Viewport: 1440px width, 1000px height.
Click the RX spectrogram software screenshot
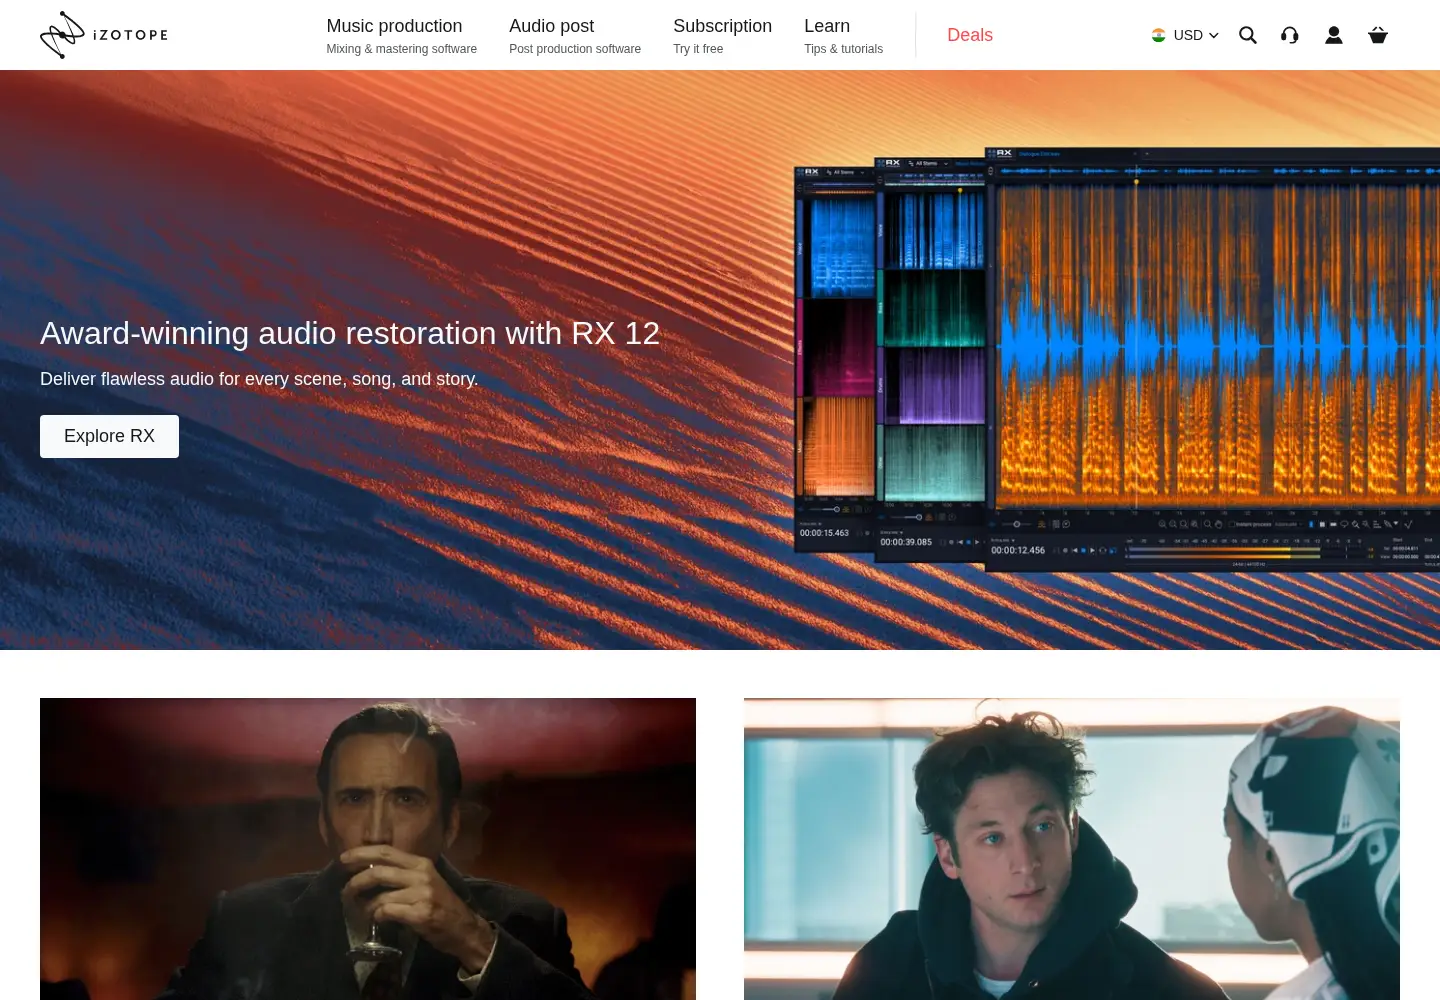pyautogui.click(x=1116, y=360)
